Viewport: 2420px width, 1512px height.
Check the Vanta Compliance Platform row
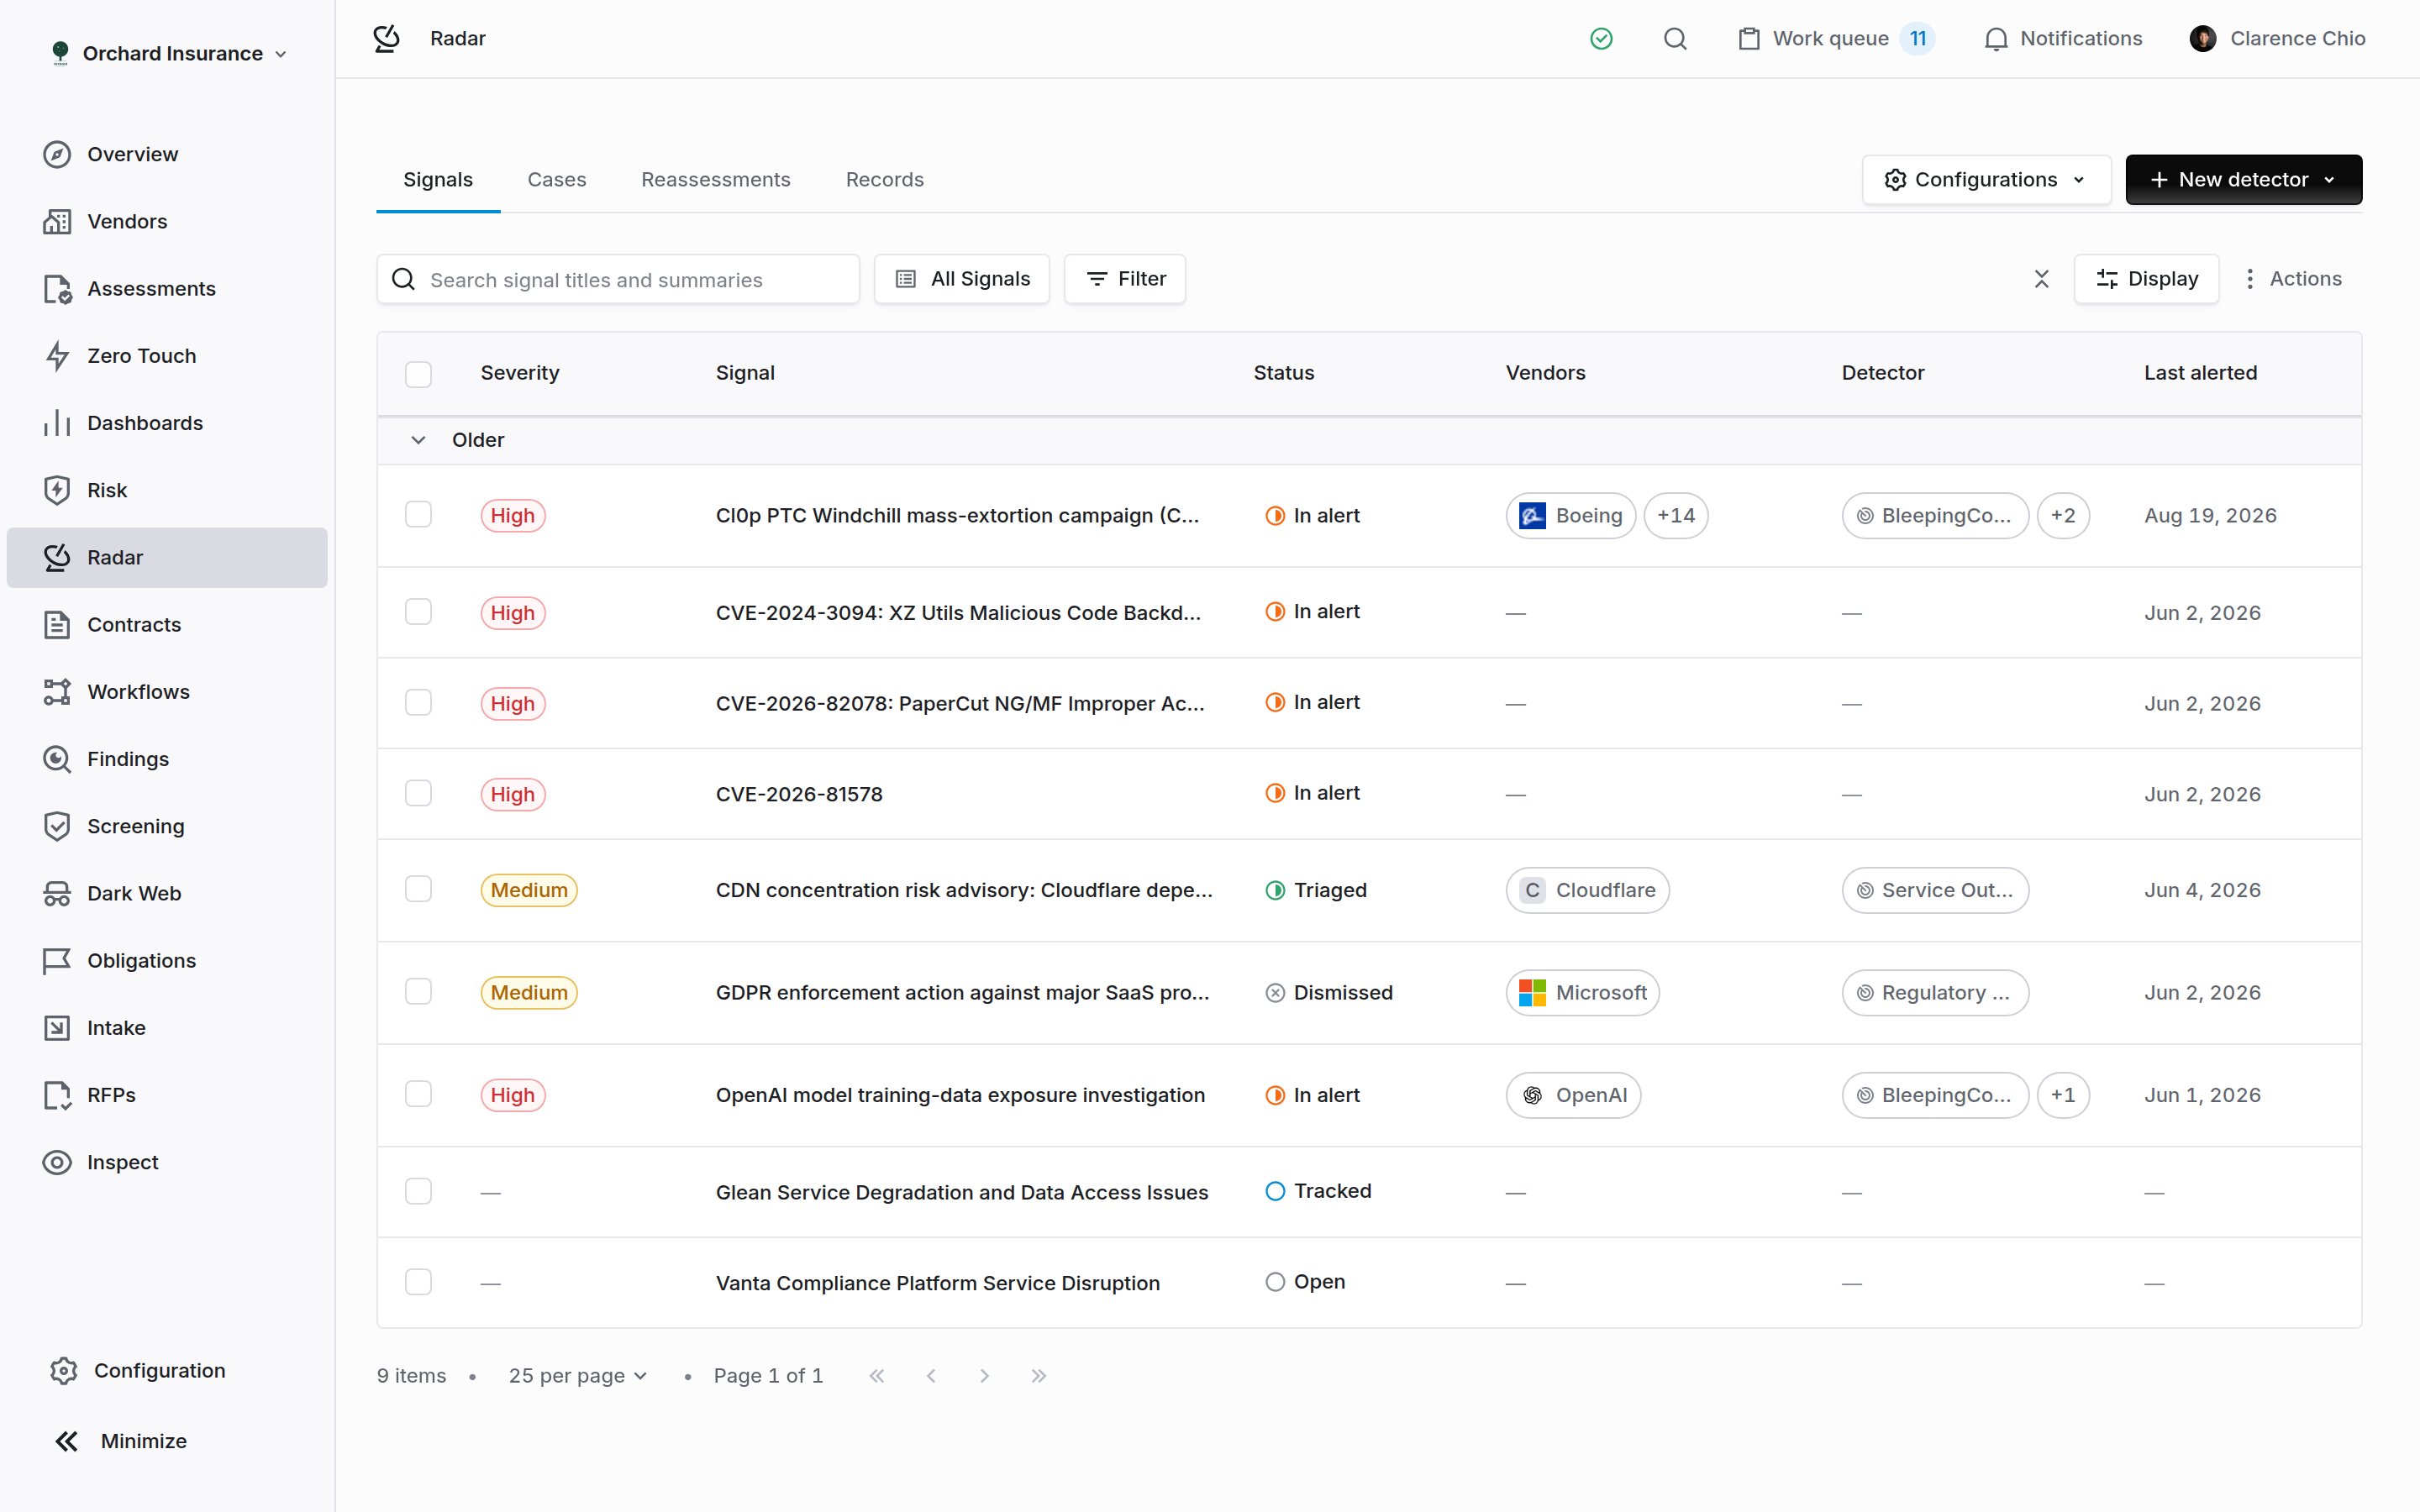(x=418, y=1282)
